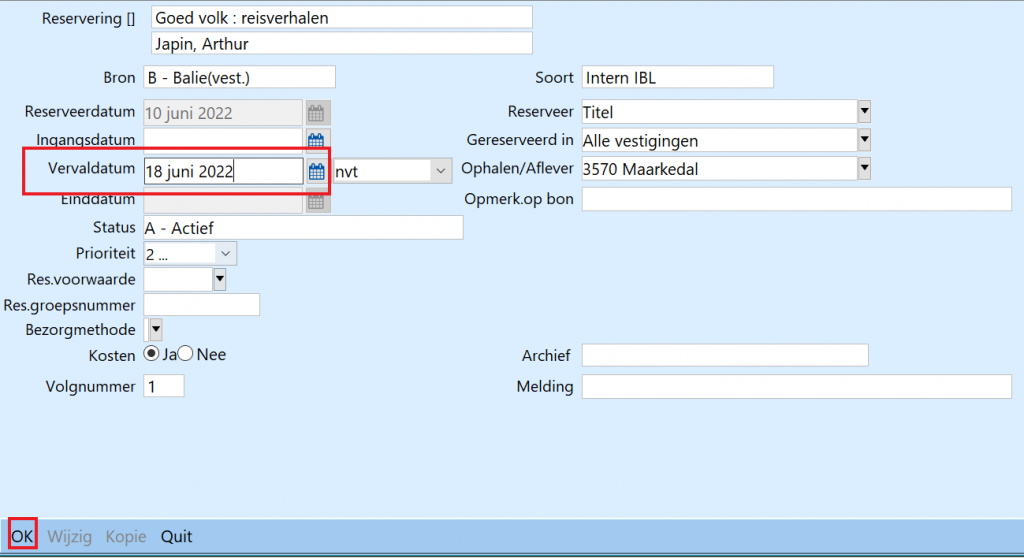Open calendar picker next to Ingangsdatum
The height and width of the screenshot is (558, 1024).
(x=317, y=140)
